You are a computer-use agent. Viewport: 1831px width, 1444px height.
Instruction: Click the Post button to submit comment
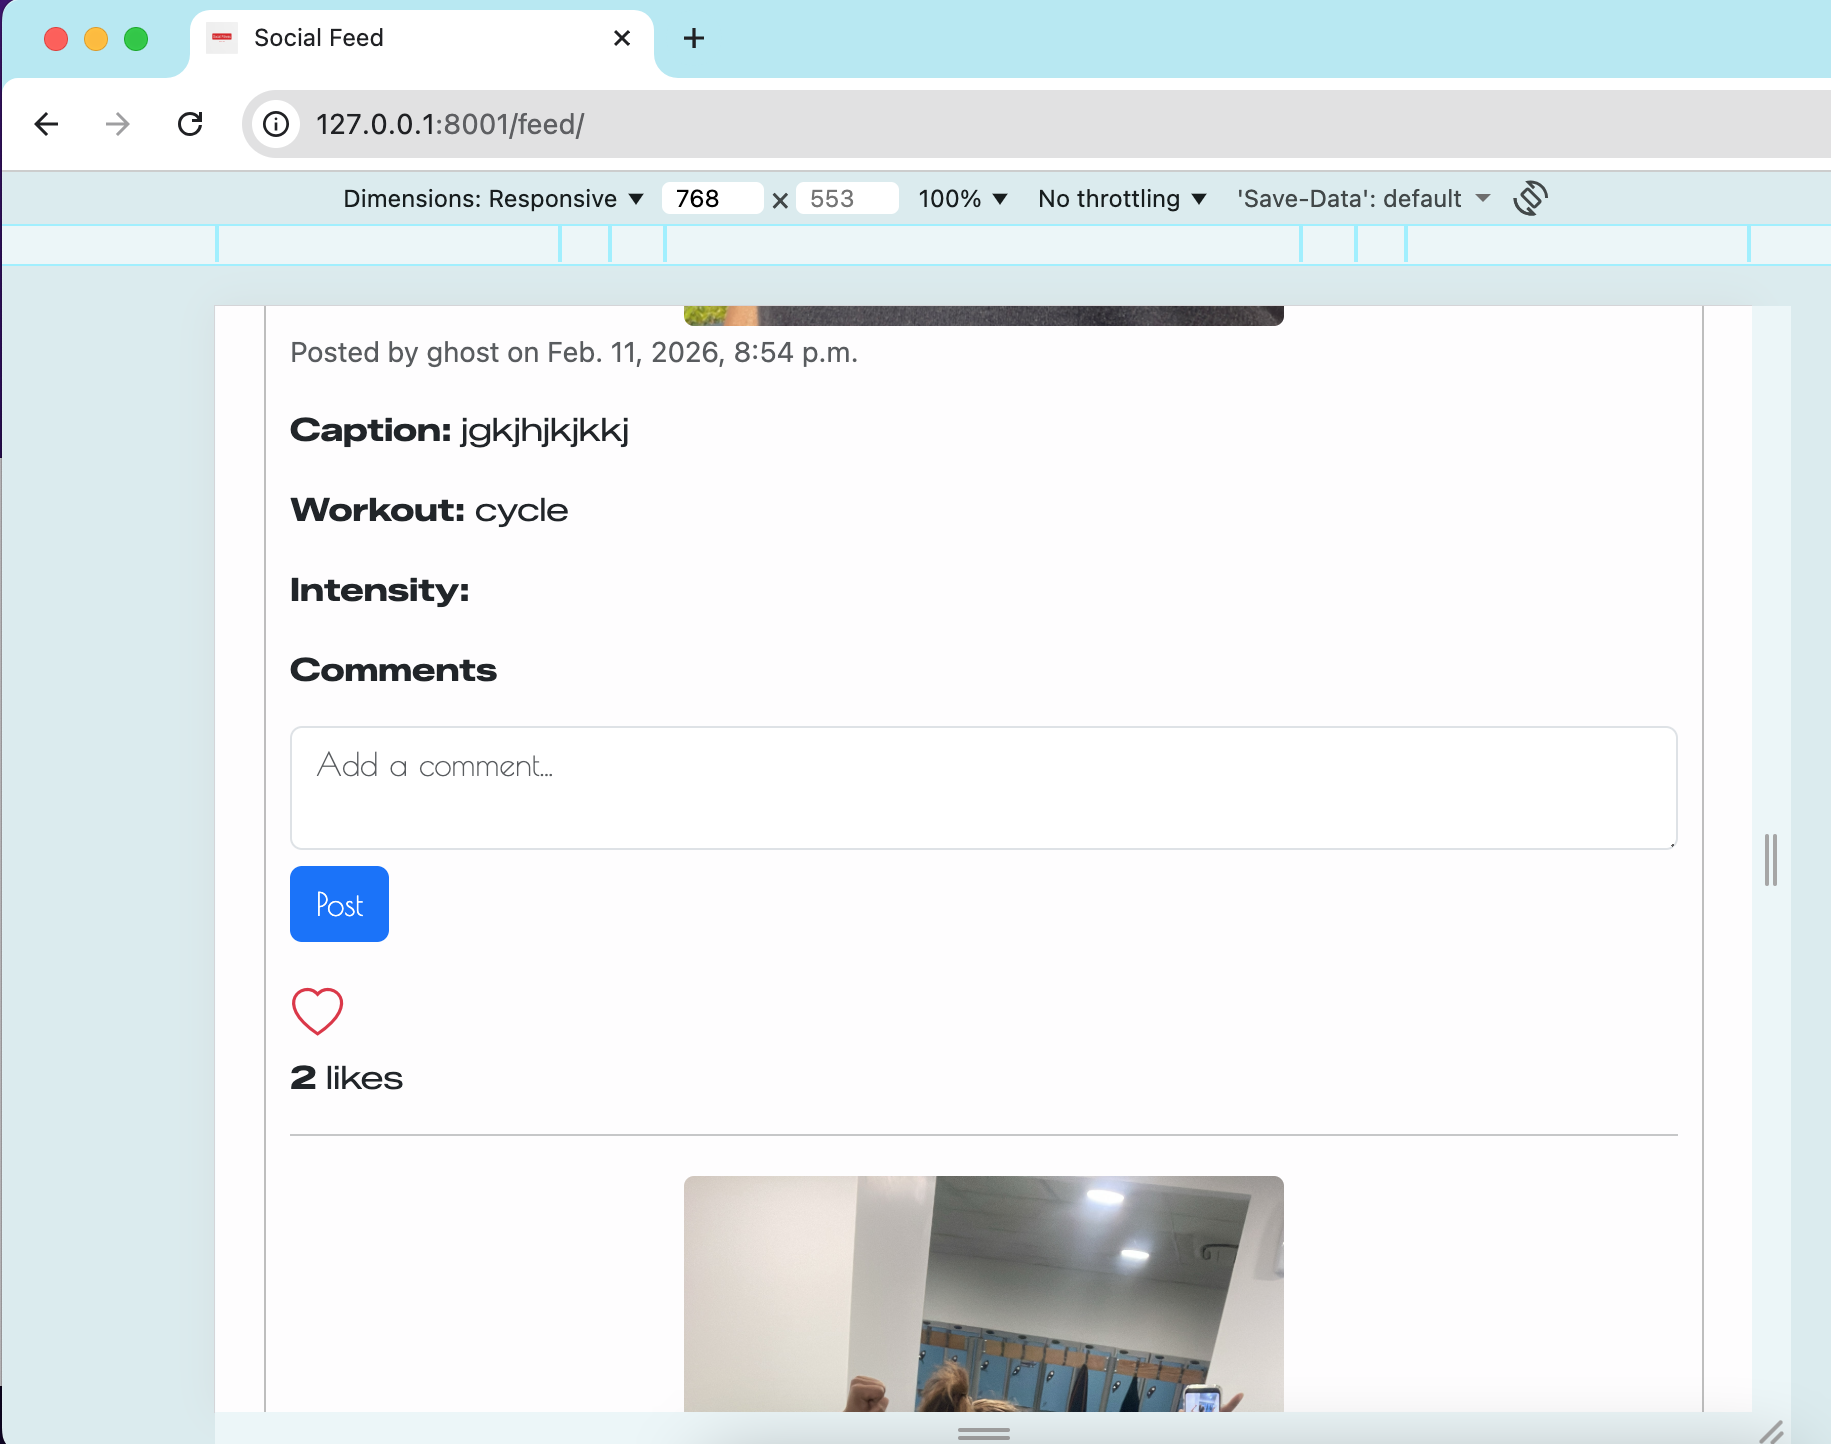click(x=339, y=904)
